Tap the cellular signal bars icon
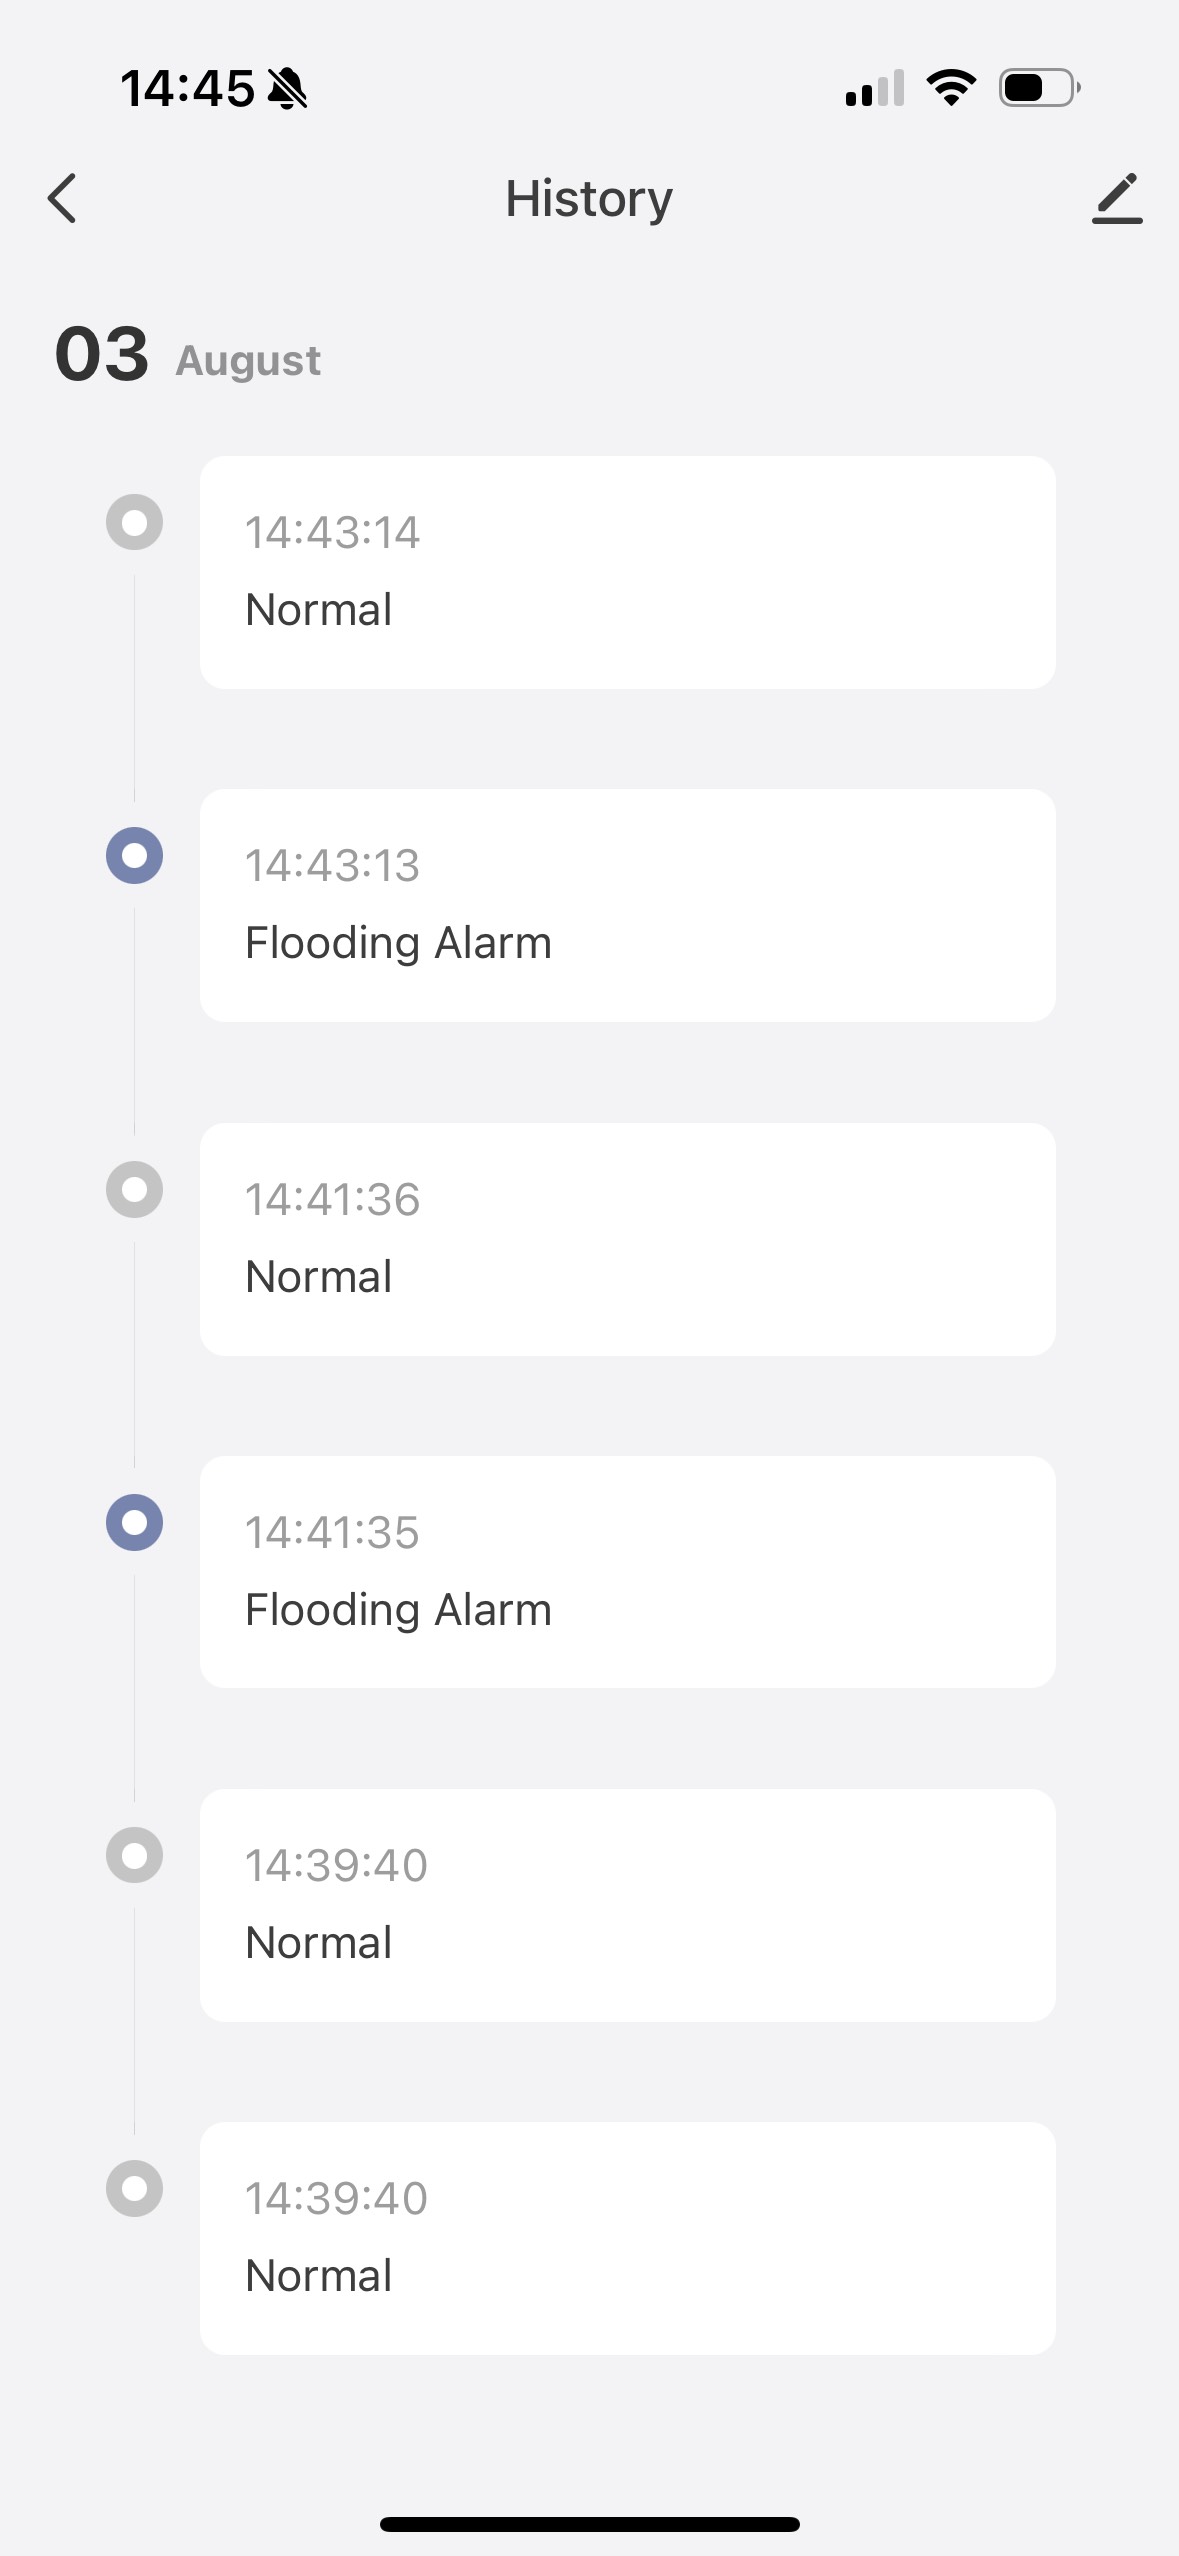This screenshot has width=1179, height=2556. [875, 88]
